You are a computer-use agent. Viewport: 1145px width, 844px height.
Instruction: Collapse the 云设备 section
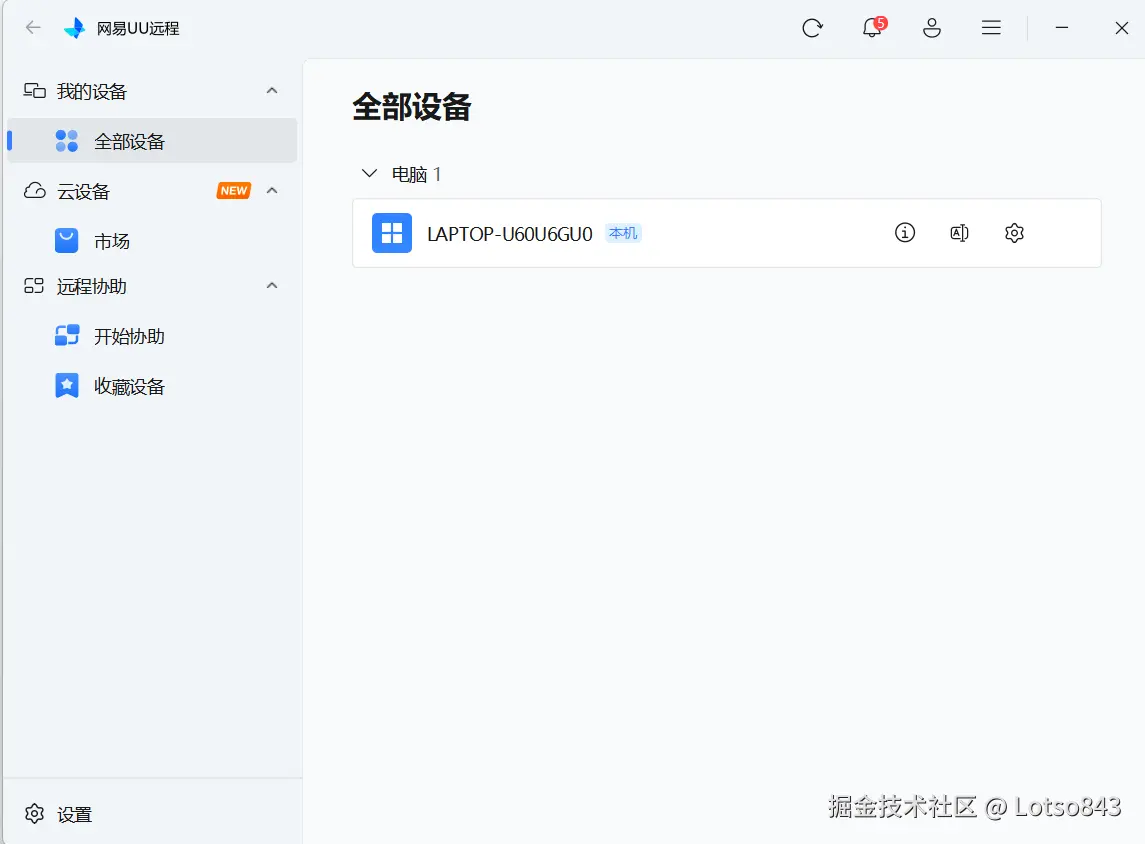(x=272, y=191)
